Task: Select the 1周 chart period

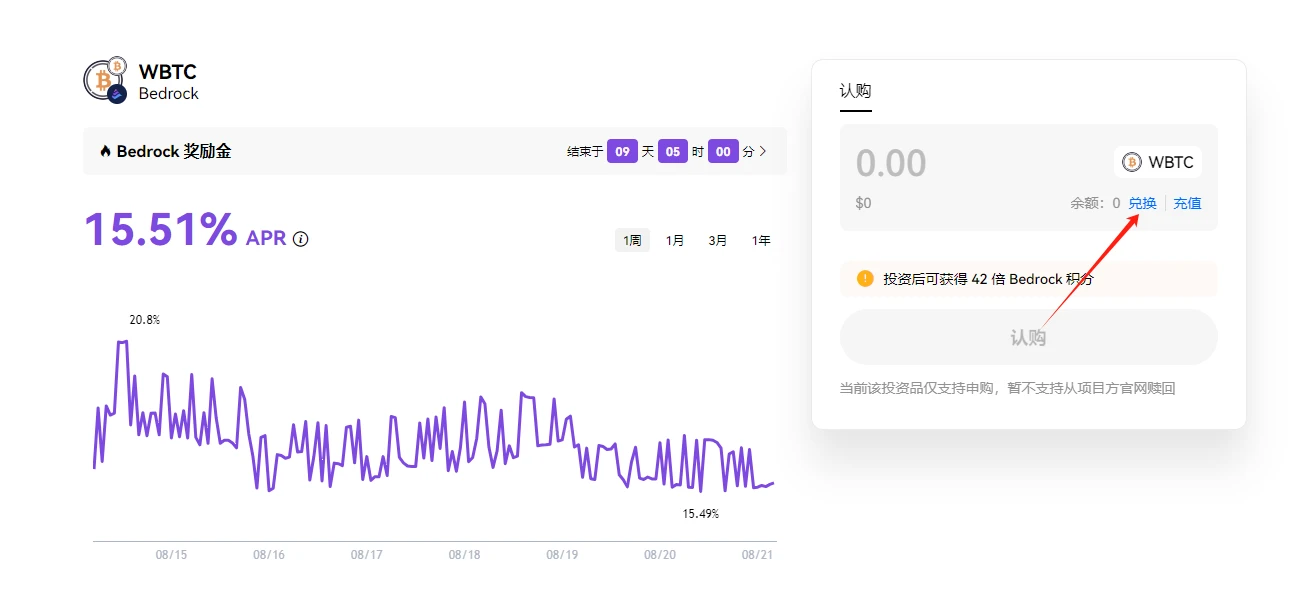Action: pos(631,240)
